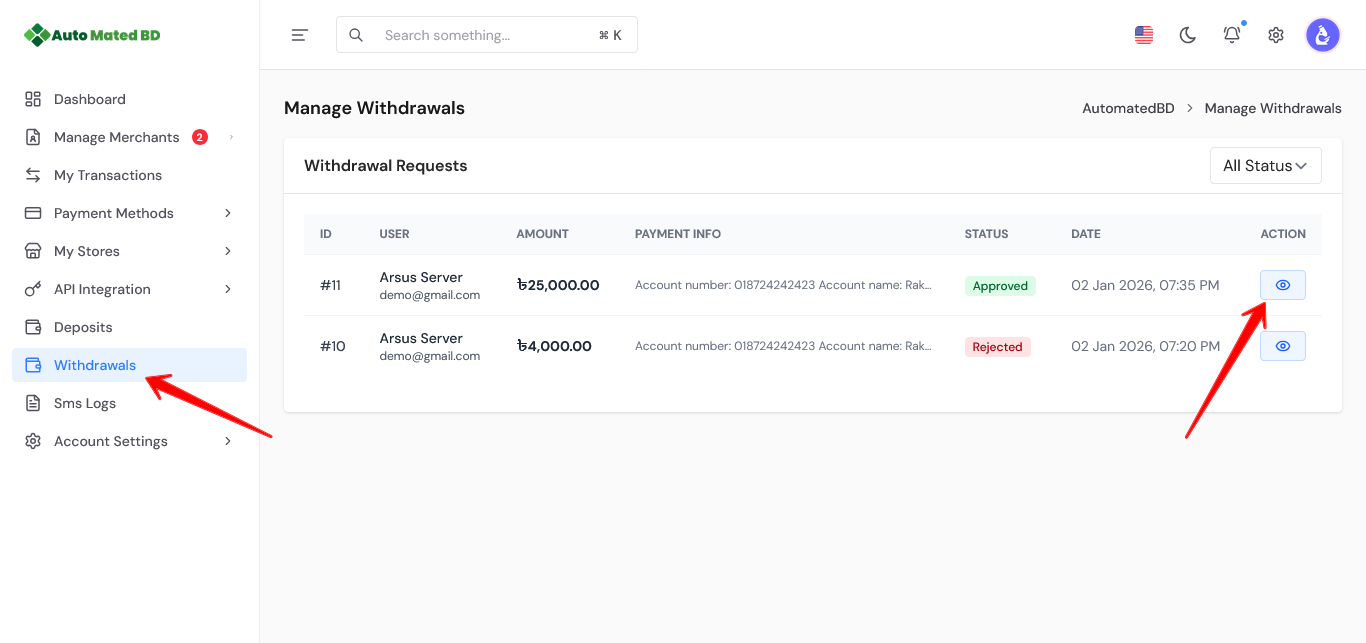Open the settings gear icon

(x=1276, y=35)
